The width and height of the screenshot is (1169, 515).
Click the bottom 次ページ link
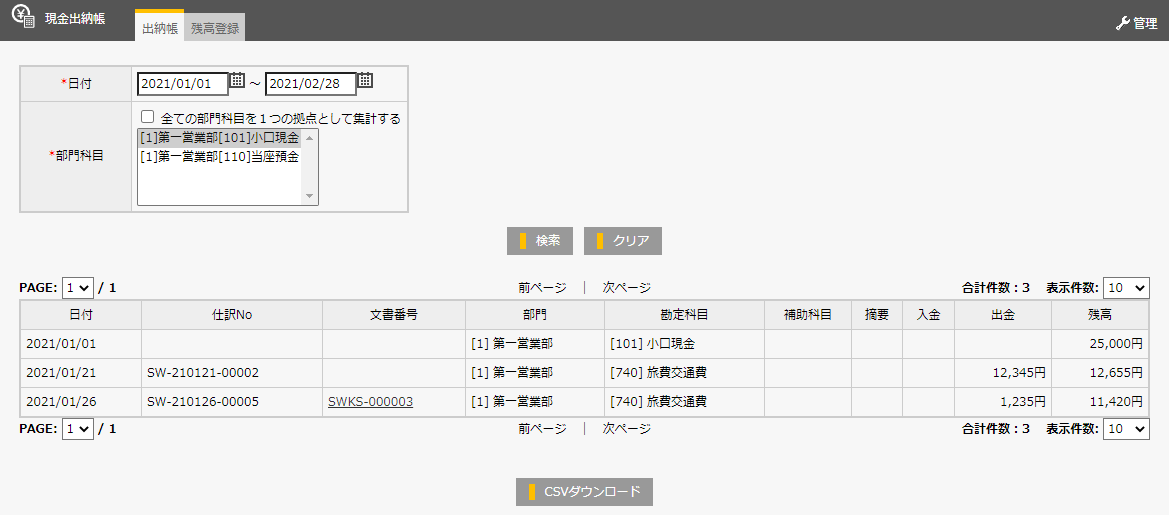point(627,429)
